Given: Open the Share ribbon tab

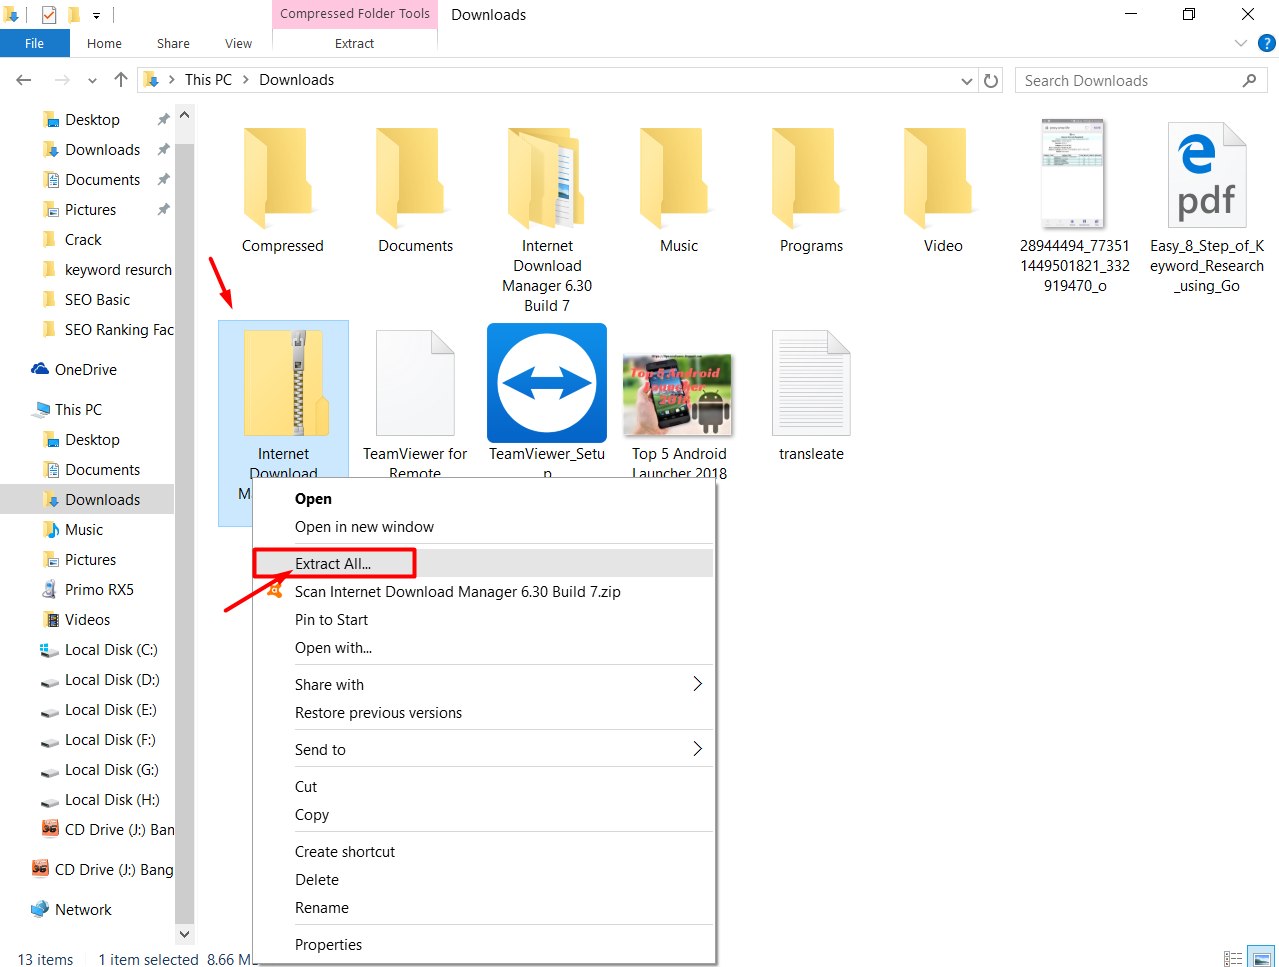Looking at the screenshot, I should pyautogui.click(x=173, y=43).
